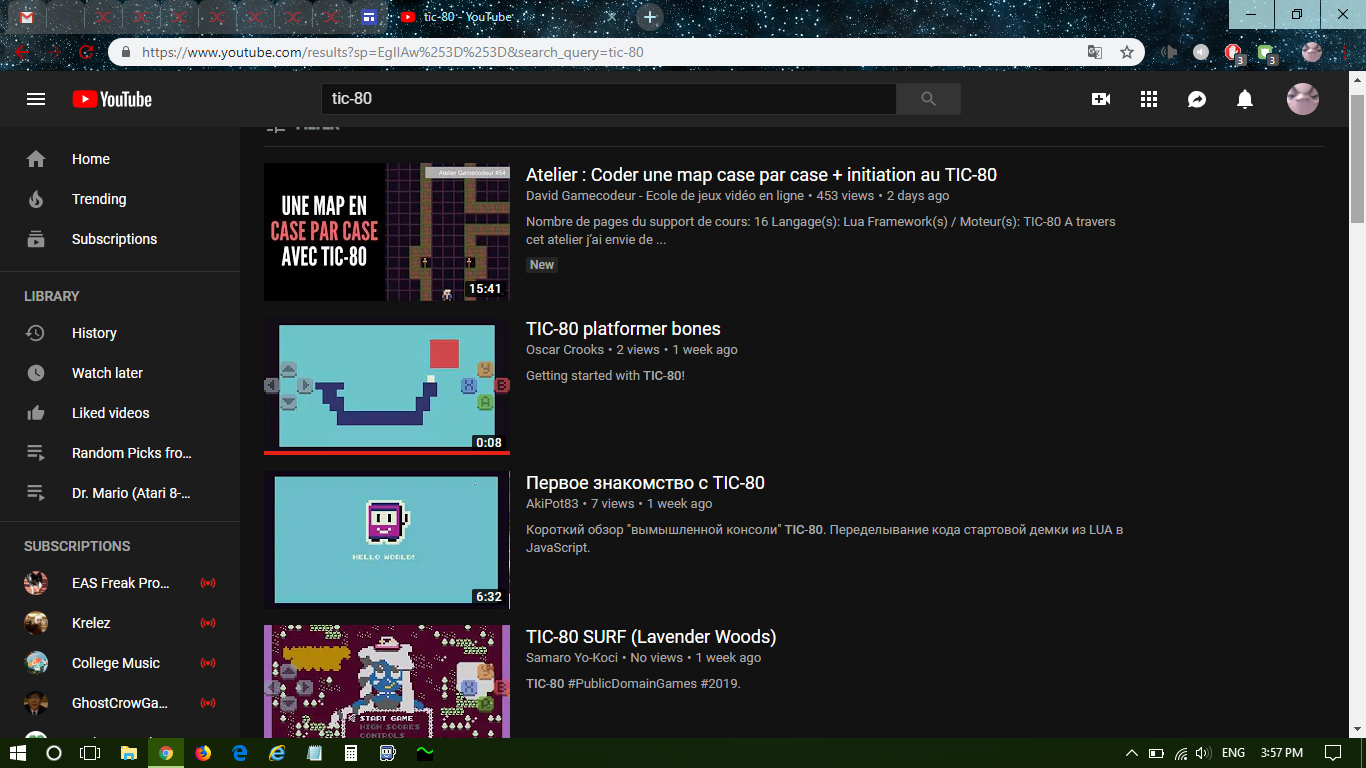Open a new browser tab
1366x768 pixels.
(x=650, y=17)
